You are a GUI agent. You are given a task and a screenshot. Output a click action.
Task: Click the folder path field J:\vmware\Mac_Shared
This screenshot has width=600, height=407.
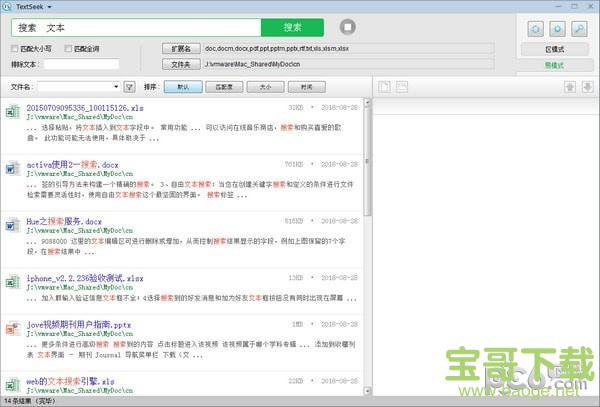(x=348, y=64)
